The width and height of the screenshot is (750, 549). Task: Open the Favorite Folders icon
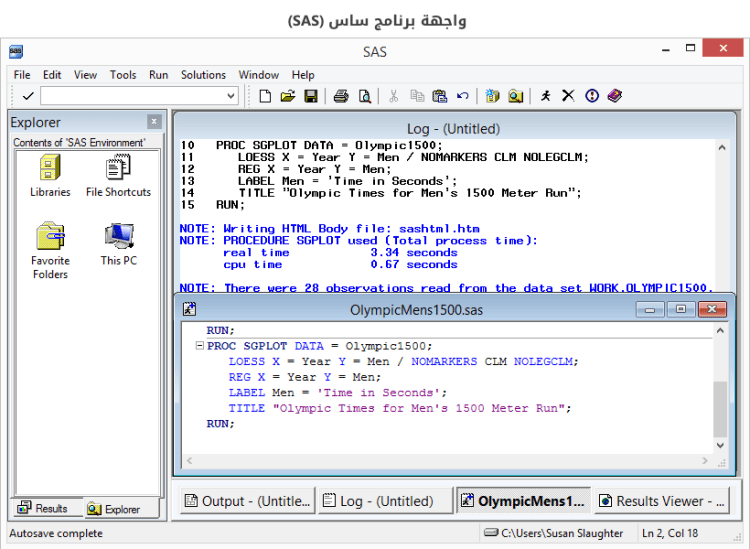50,236
